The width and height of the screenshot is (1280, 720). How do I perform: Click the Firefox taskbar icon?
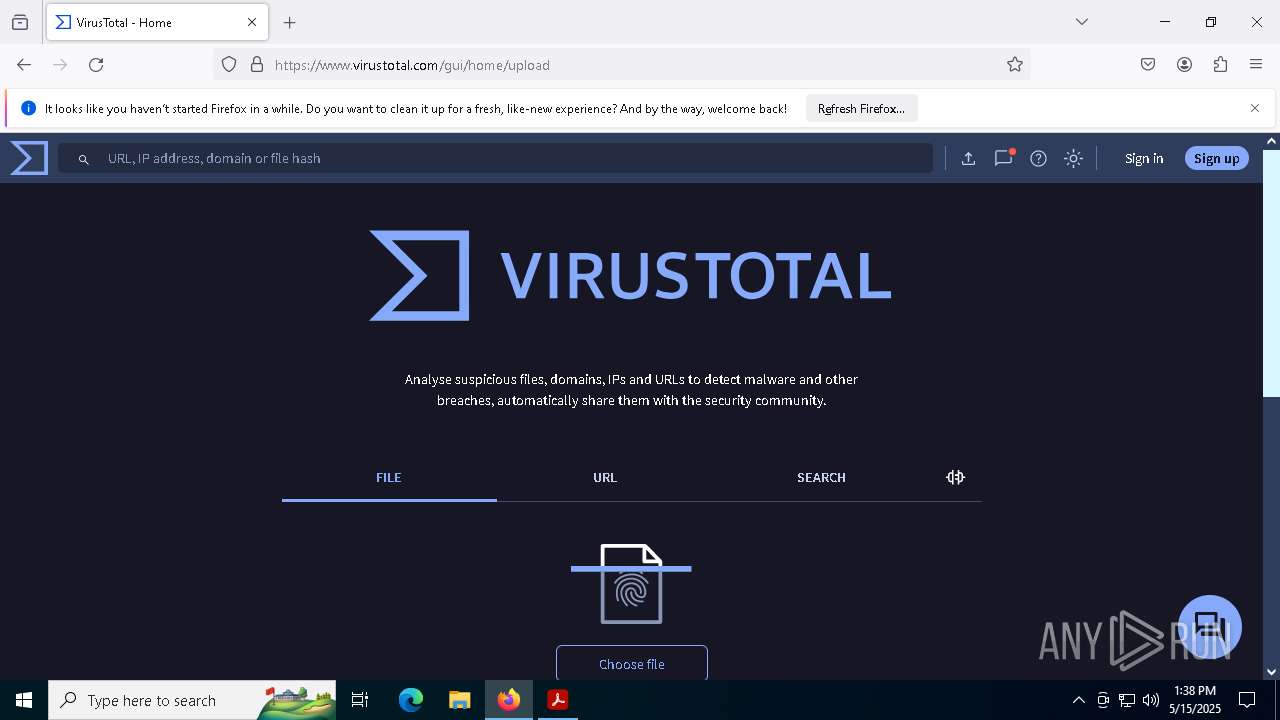509,700
